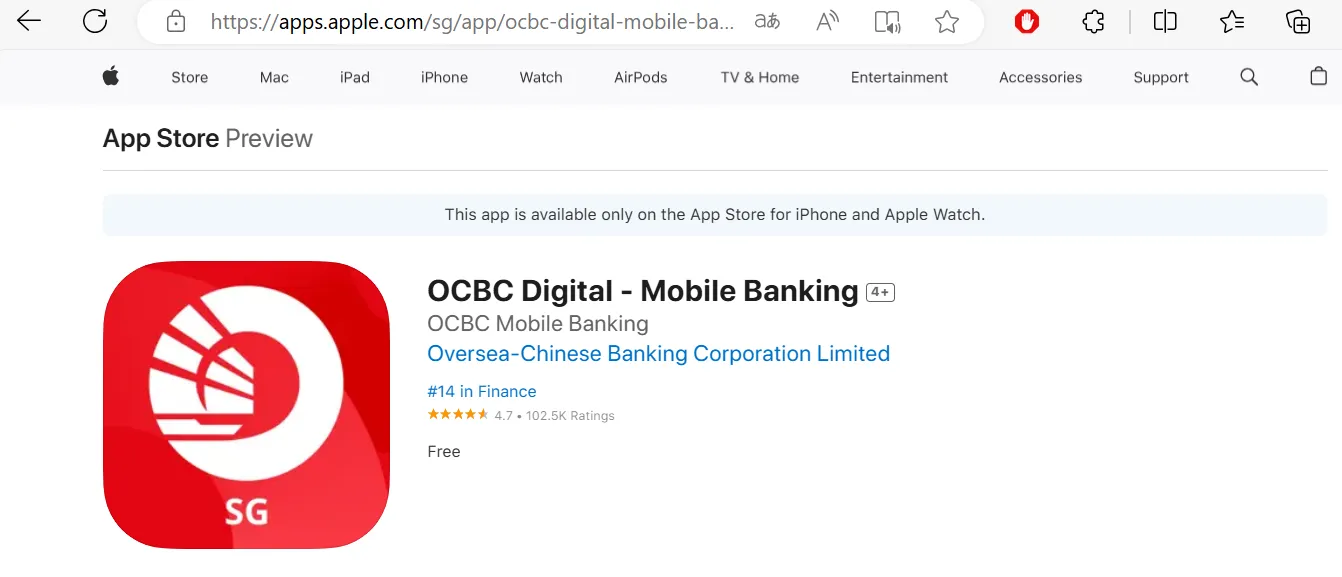This screenshot has height=577, width=1342.
Task: Open the Entertainment menu item
Action: point(898,77)
